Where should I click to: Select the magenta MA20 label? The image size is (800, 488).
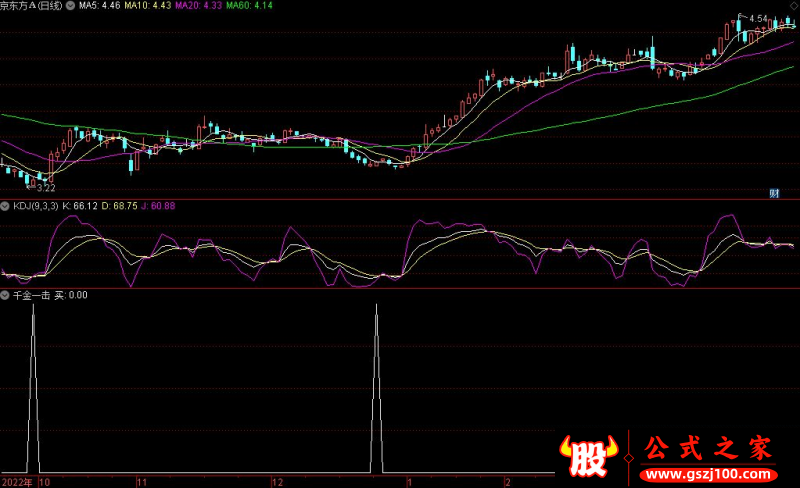194,6
